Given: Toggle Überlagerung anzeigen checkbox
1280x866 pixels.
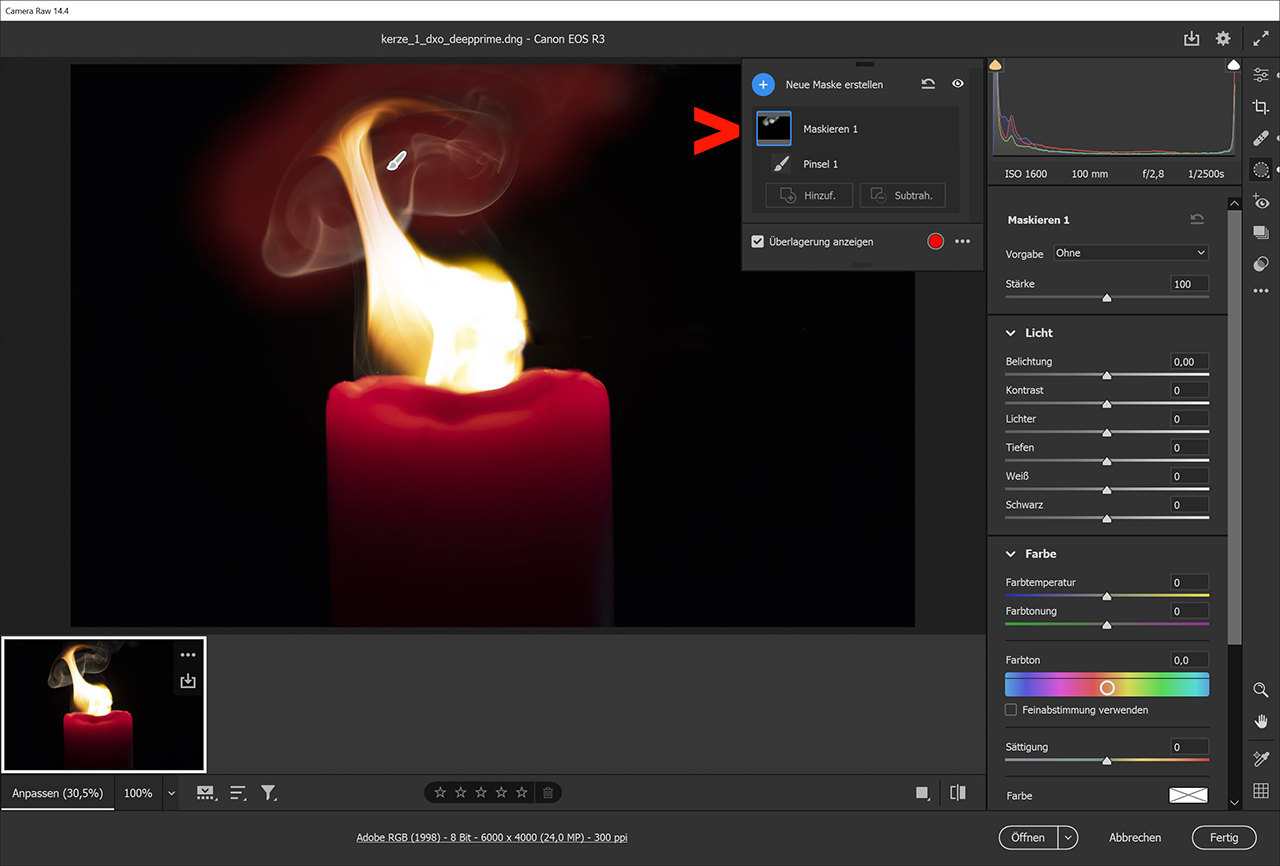Looking at the screenshot, I should 758,242.
